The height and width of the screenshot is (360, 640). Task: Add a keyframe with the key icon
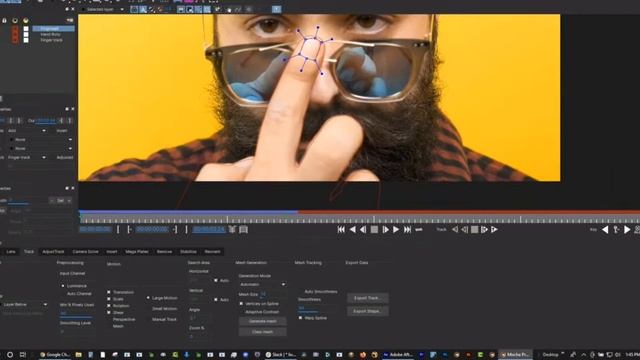[616, 230]
